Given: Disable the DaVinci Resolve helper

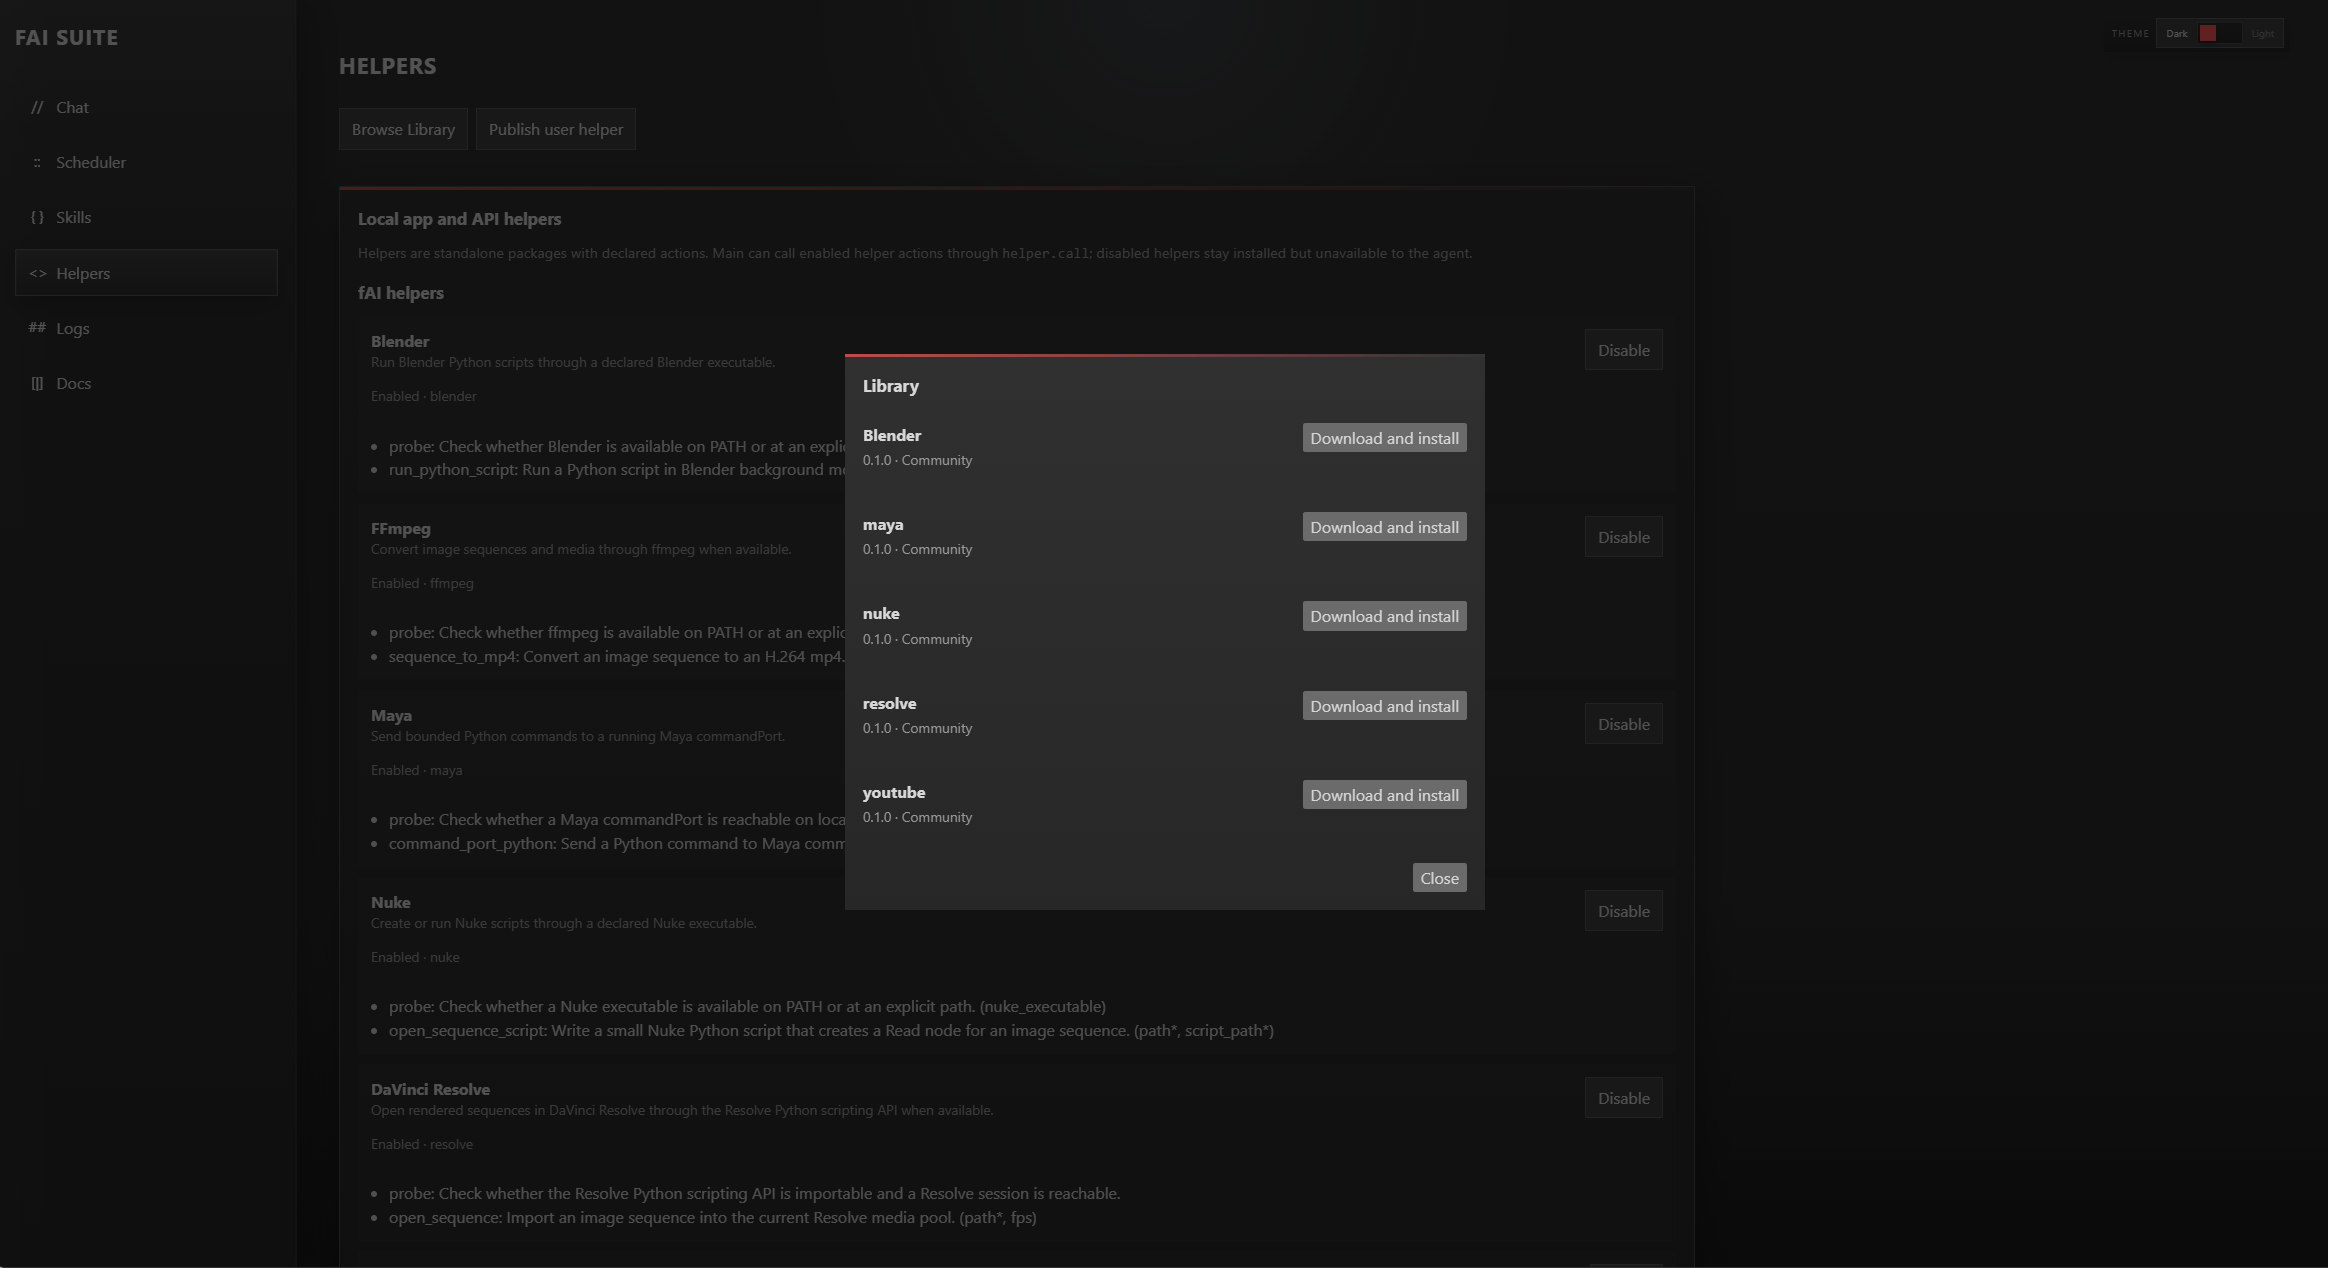Looking at the screenshot, I should [1623, 1098].
